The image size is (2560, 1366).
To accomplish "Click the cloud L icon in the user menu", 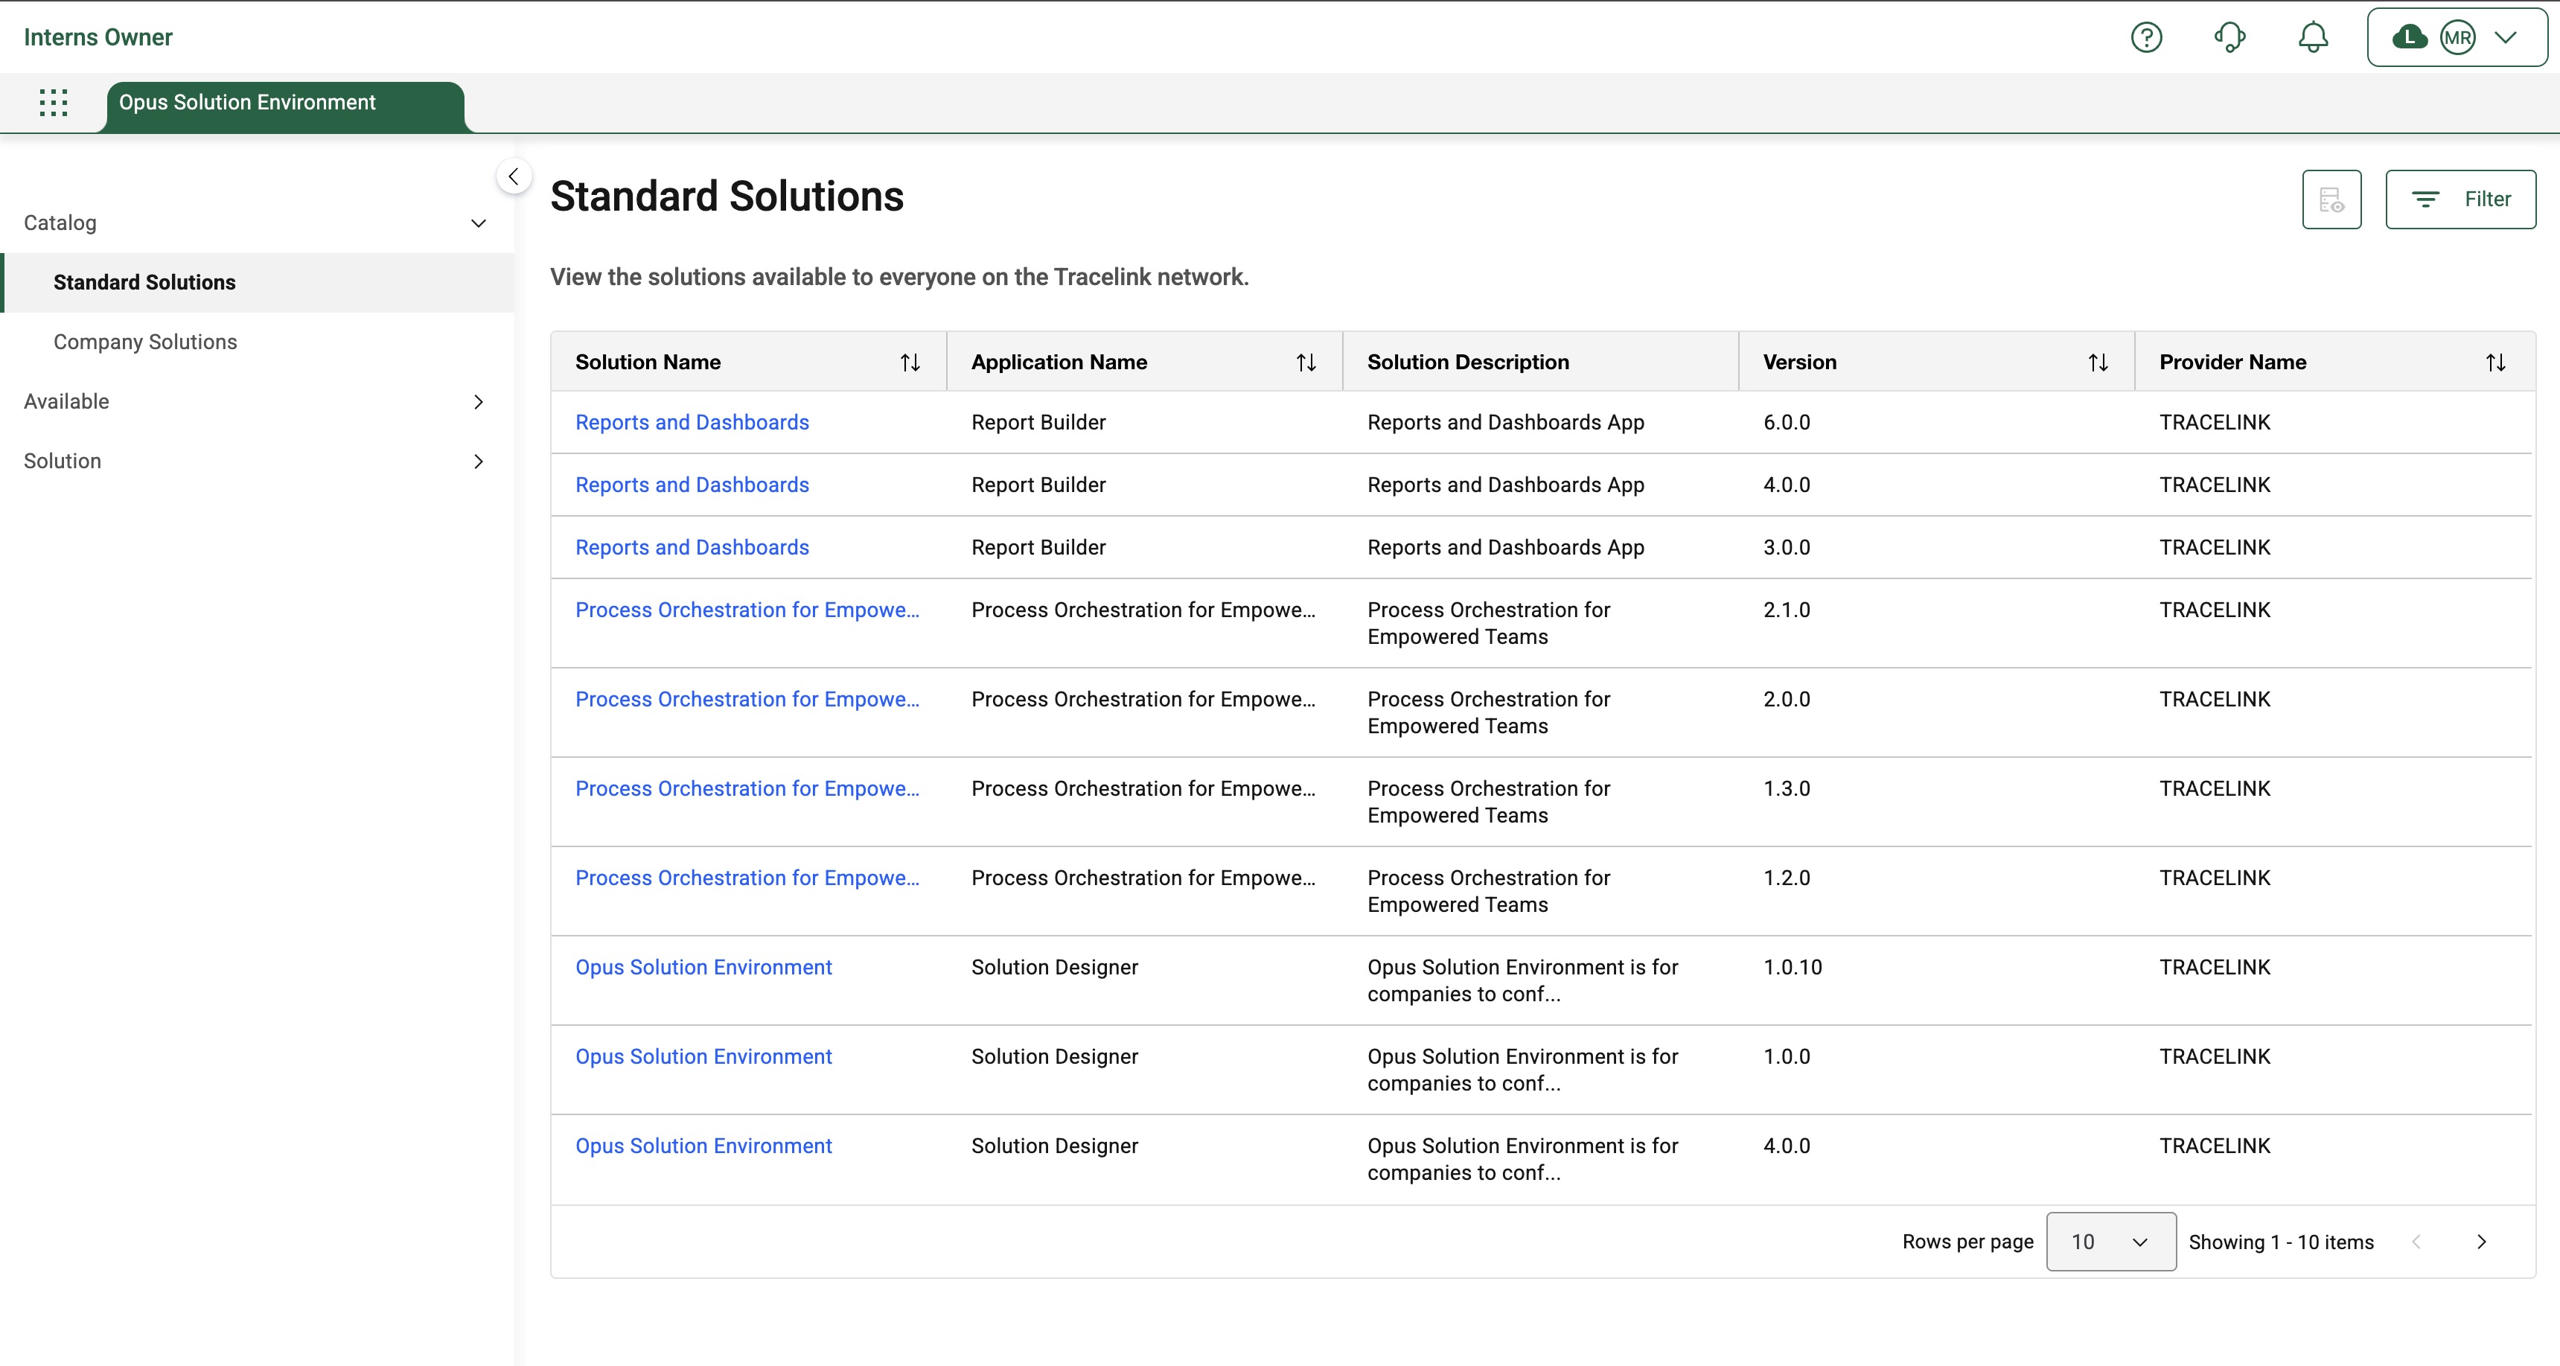I will point(2409,38).
